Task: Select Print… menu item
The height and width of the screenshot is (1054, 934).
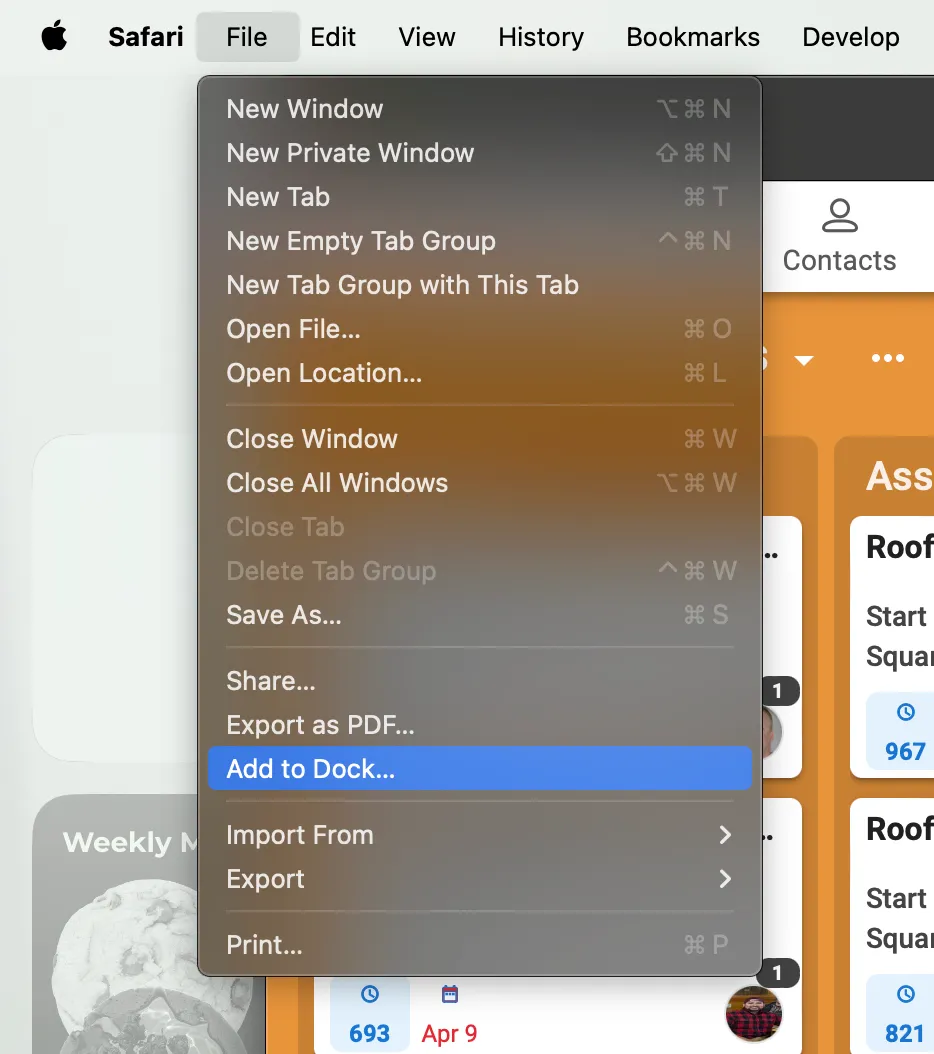Action: point(480,945)
